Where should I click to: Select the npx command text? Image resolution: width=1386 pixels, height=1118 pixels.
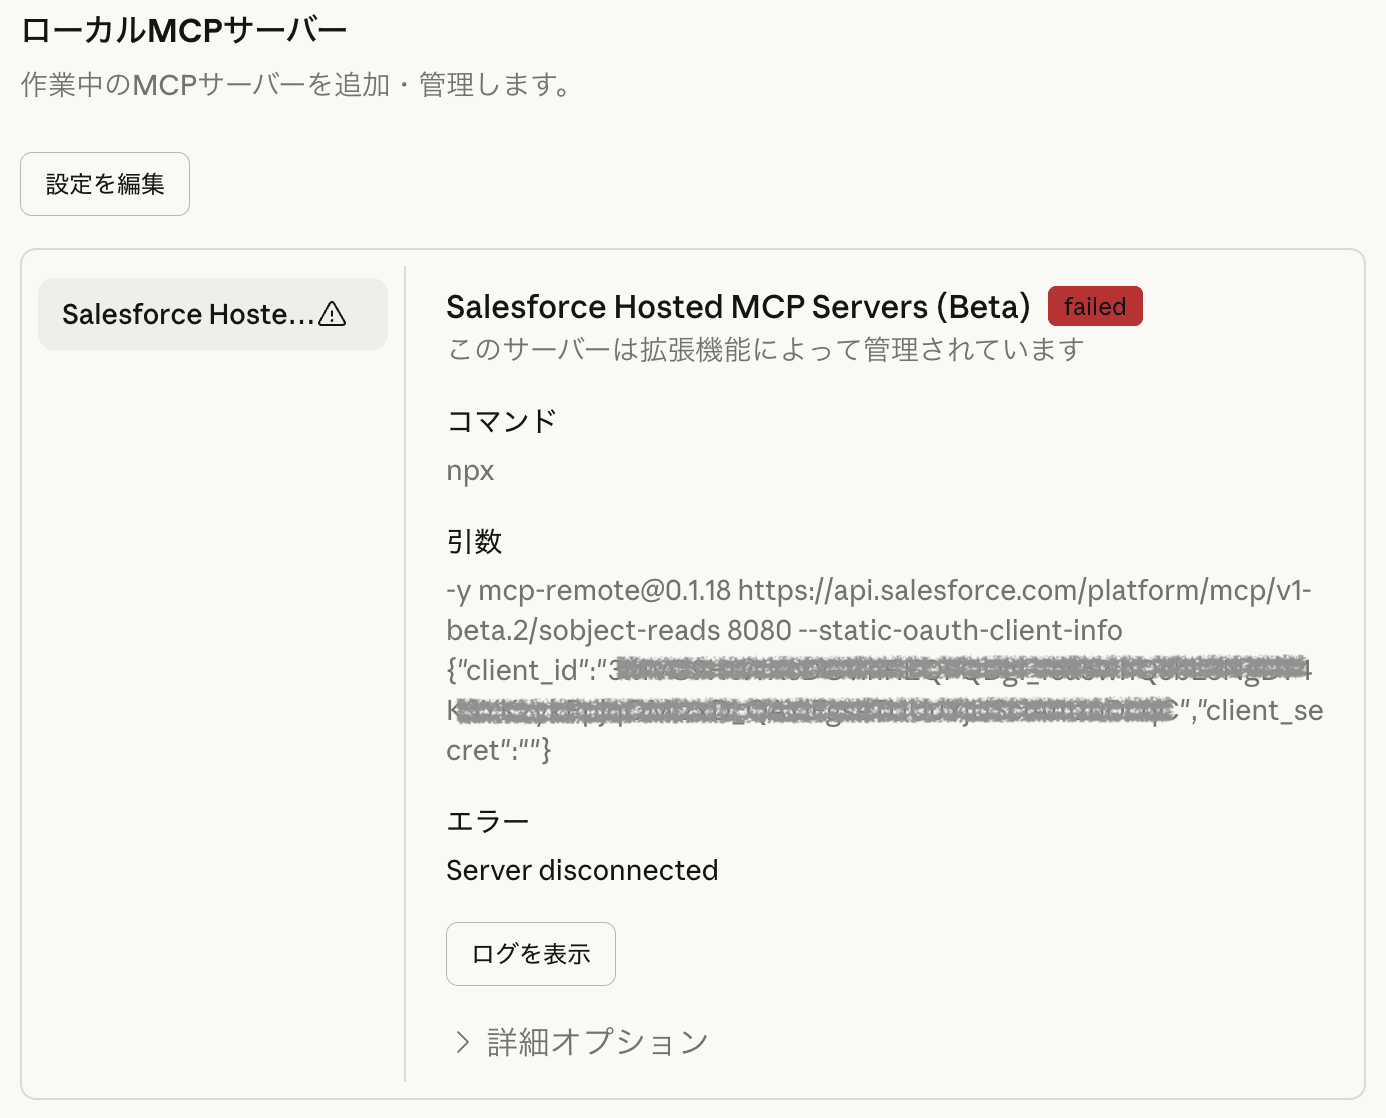coord(470,470)
